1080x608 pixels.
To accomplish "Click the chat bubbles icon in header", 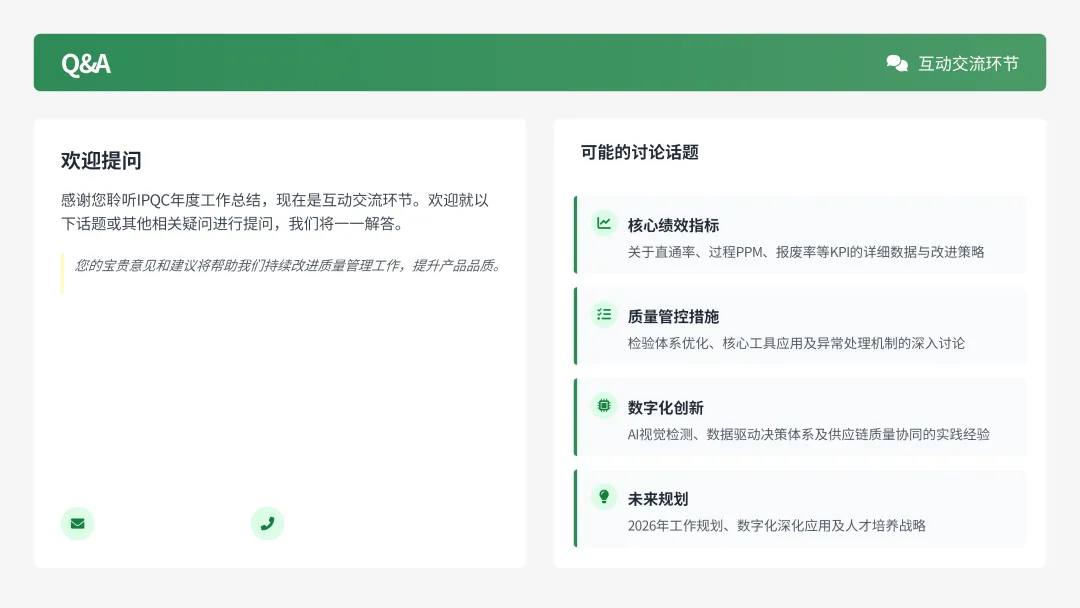I will click(x=897, y=63).
